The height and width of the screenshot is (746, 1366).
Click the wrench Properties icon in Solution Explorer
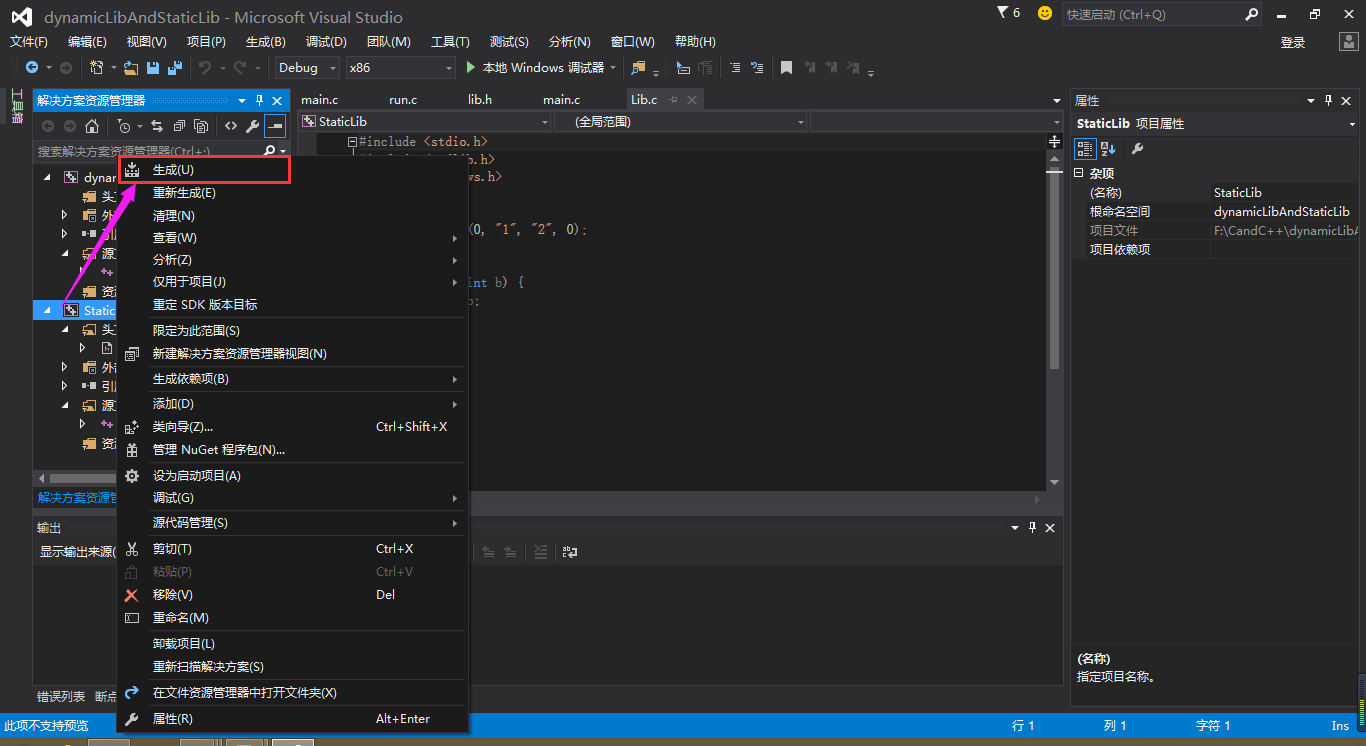pyautogui.click(x=252, y=126)
